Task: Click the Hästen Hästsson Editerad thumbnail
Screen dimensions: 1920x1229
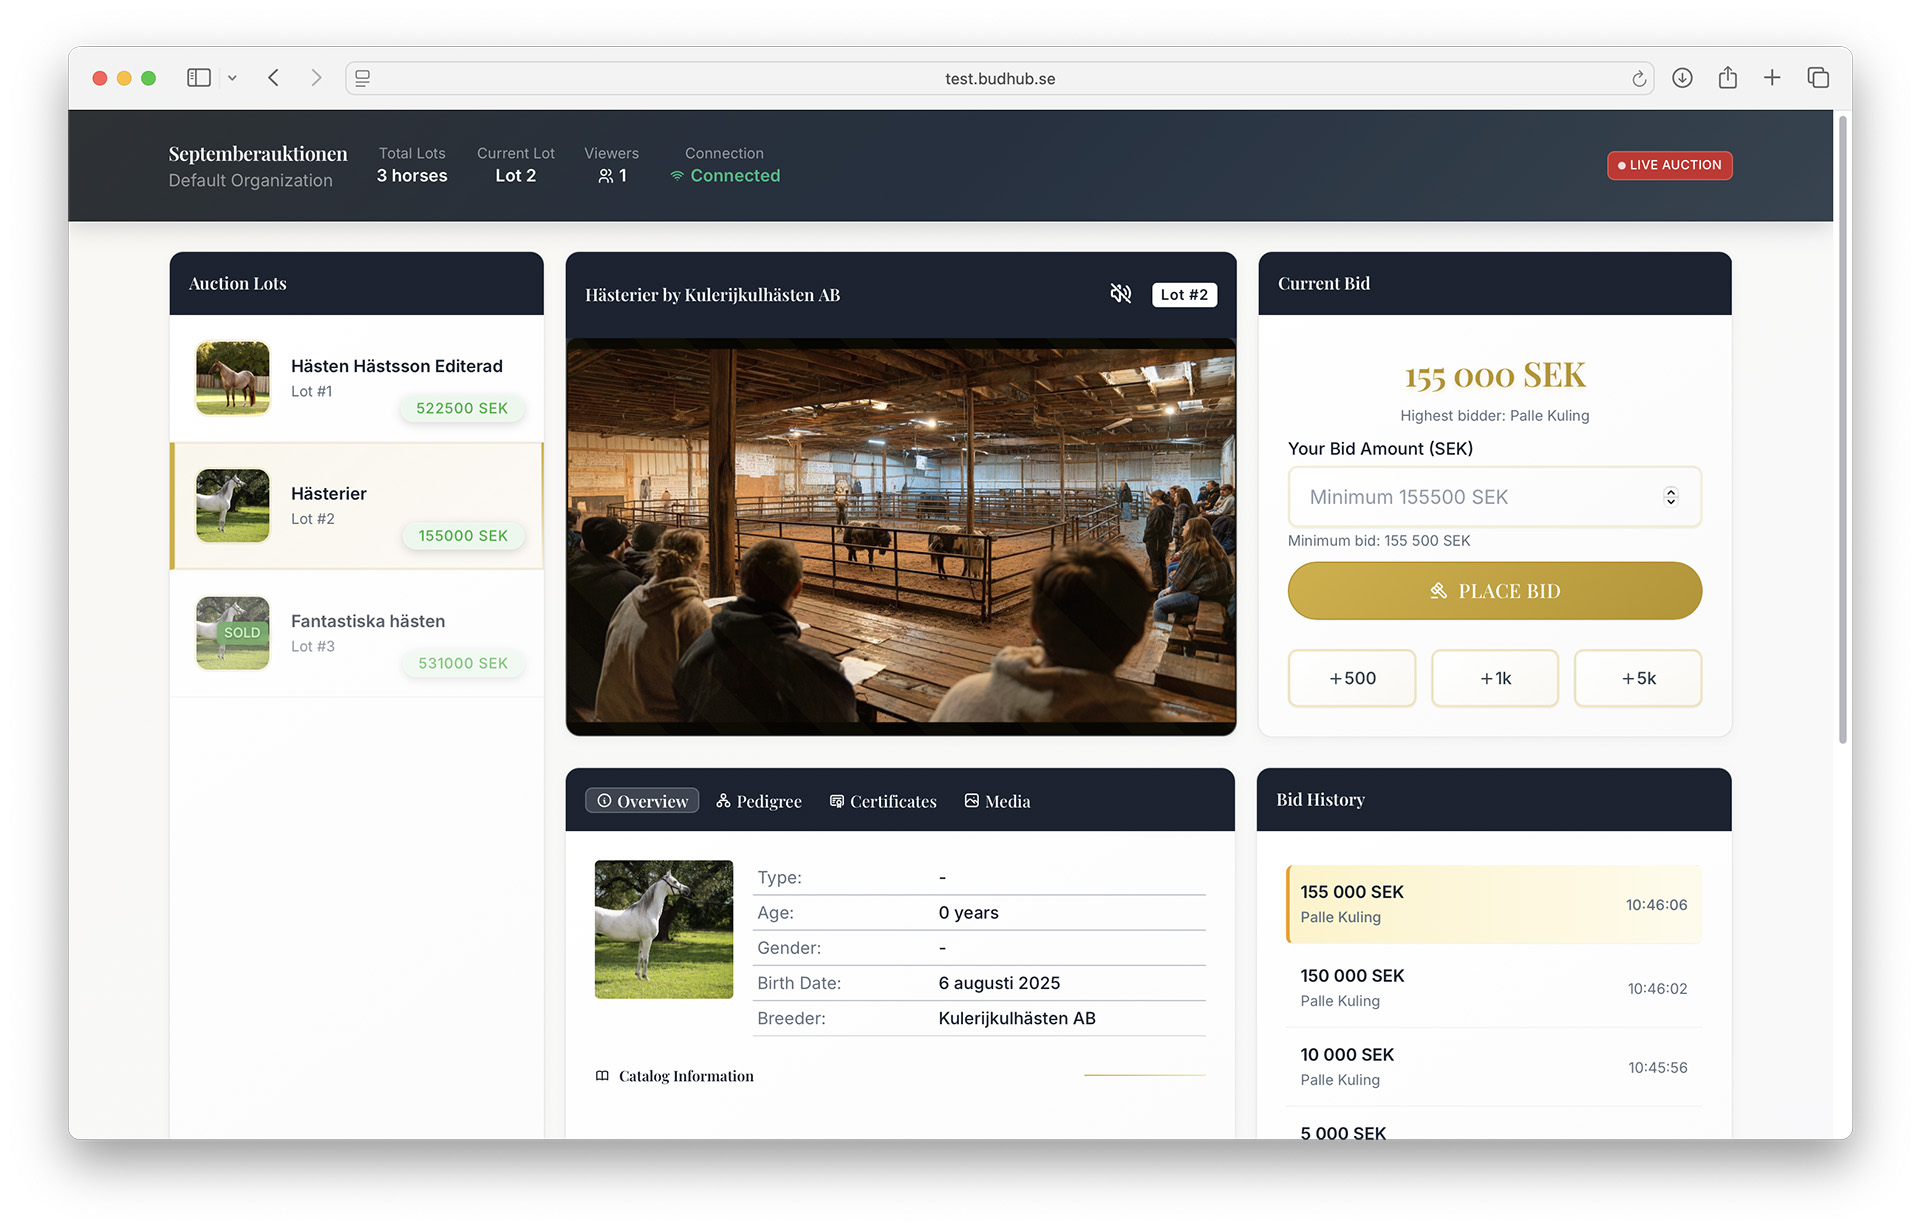Action: coord(232,378)
